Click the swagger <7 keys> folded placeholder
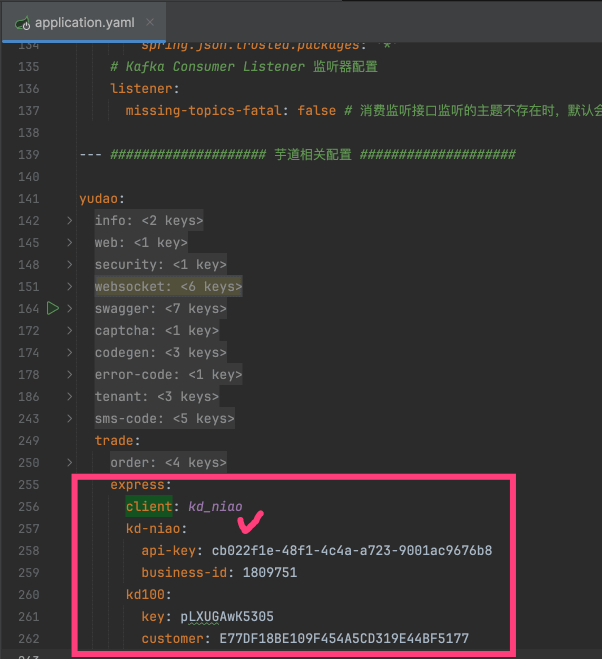This screenshot has width=602, height=659. point(194,308)
